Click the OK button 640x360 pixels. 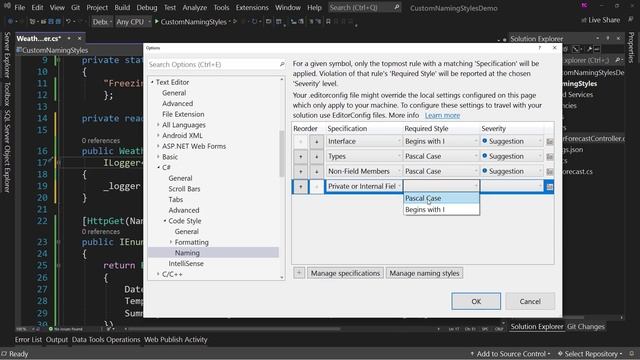tap(476, 301)
